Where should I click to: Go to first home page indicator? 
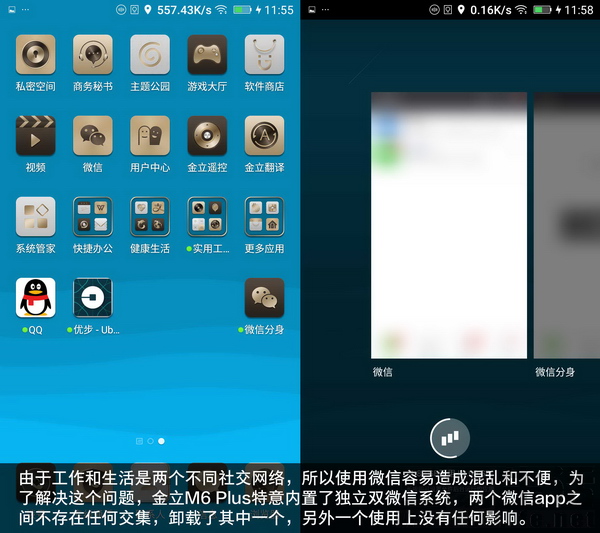[139, 441]
